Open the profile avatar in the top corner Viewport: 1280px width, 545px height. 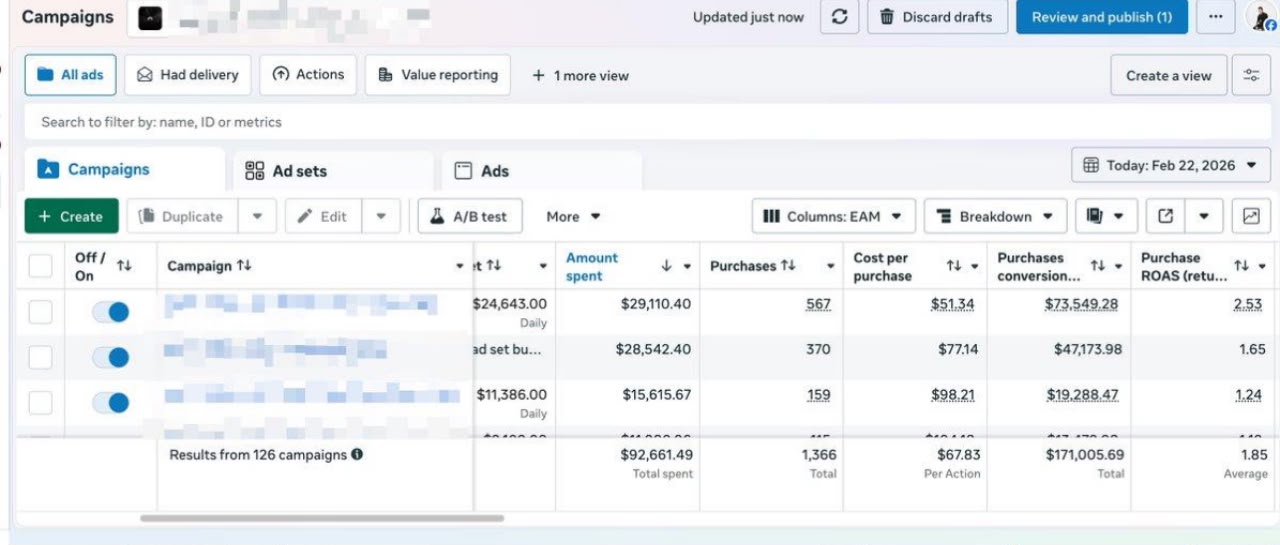click(1262, 17)
